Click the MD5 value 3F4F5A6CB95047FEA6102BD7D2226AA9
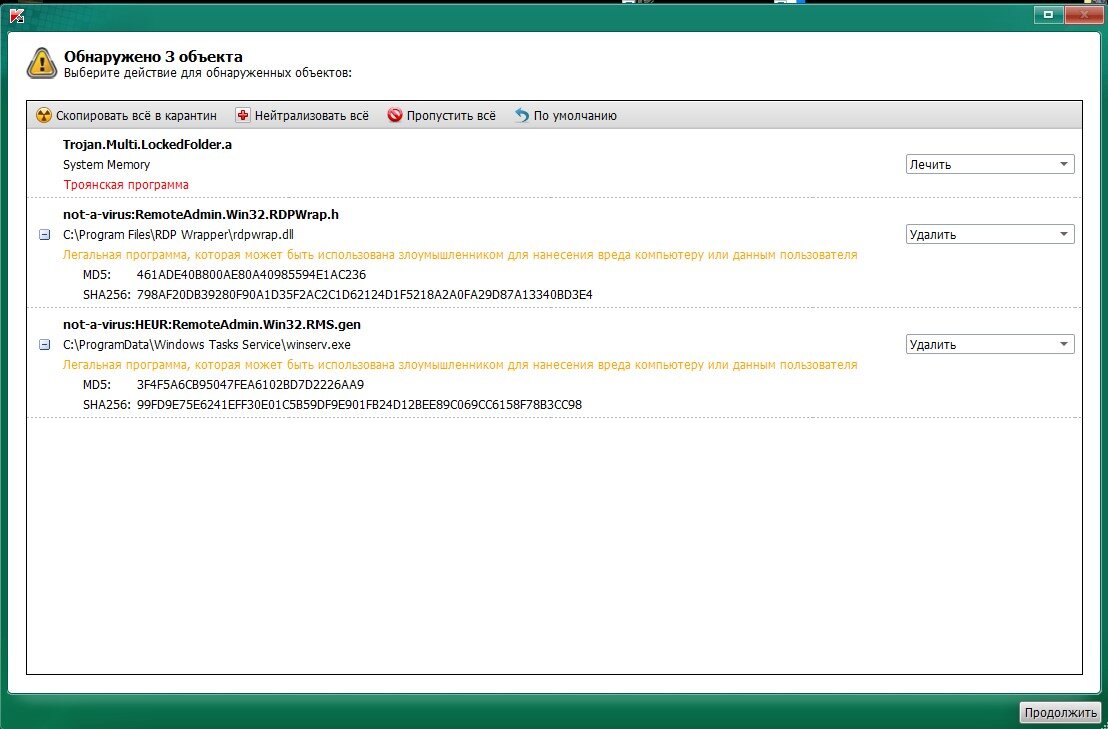 (251, 385)
